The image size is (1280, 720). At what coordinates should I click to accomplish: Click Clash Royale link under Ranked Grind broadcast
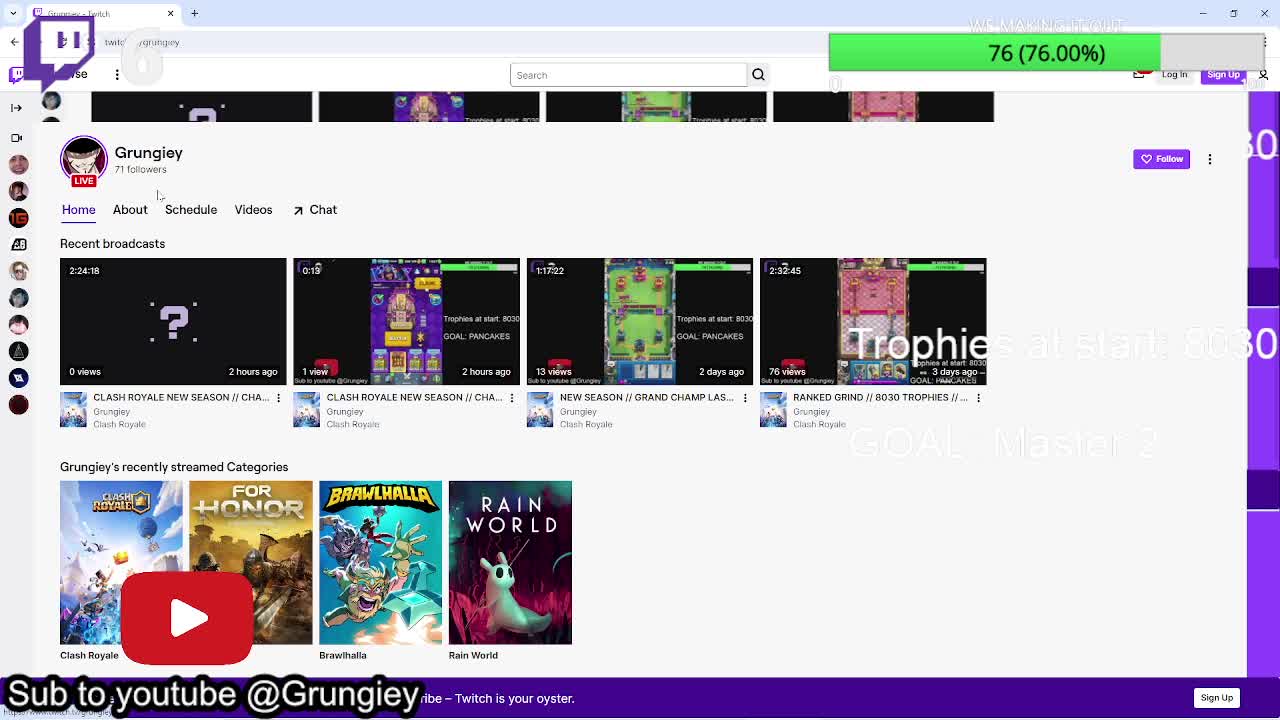(x=820, y=425)
